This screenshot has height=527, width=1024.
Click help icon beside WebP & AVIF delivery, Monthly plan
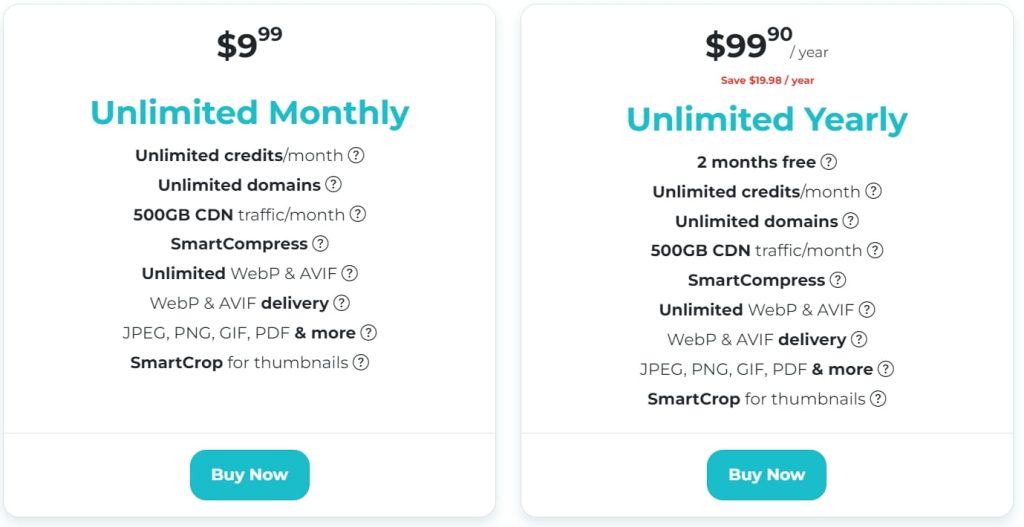pyautogui.click(x=341, y=303)
